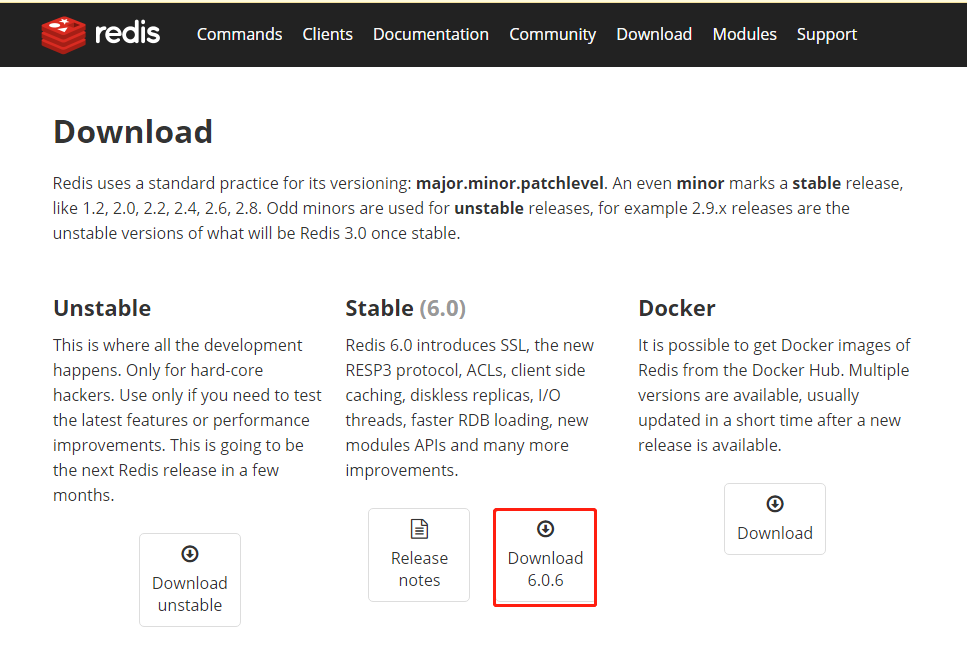Click the 'Download unstable' button text
This screenshot has height=651, width=967.
coord(190,594)
